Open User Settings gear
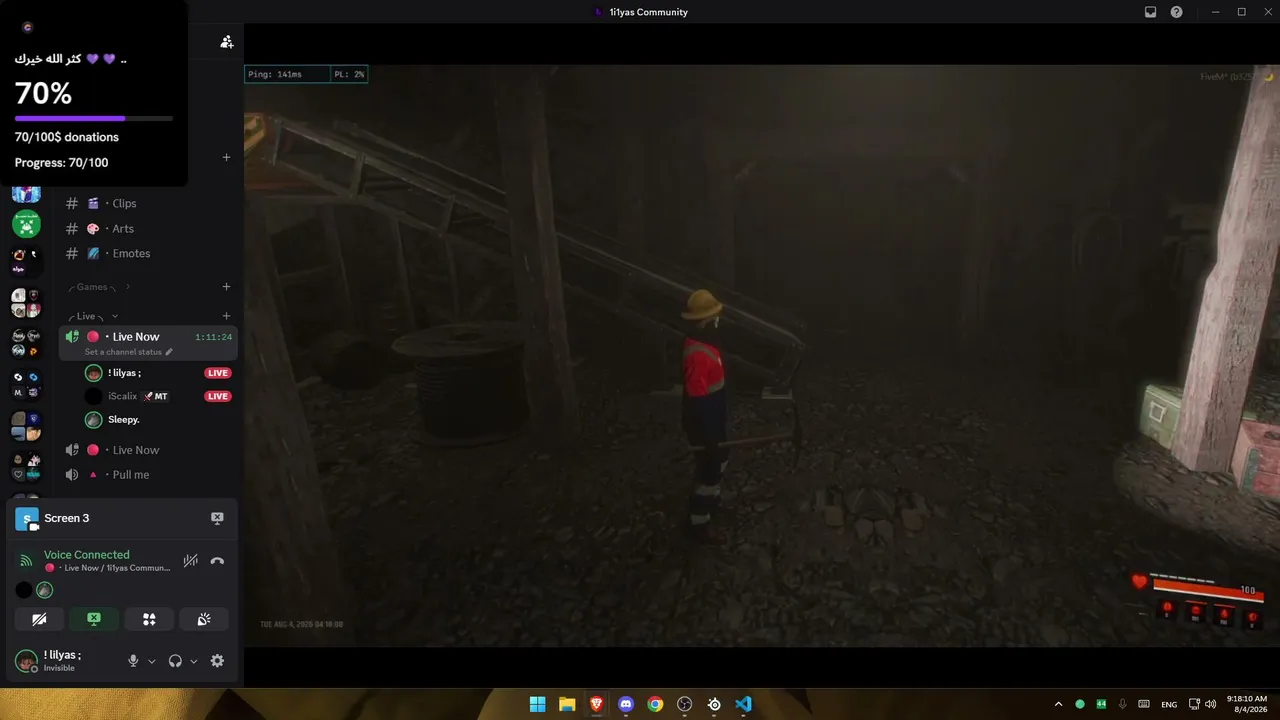The image size is (1280, 720). 217,661
